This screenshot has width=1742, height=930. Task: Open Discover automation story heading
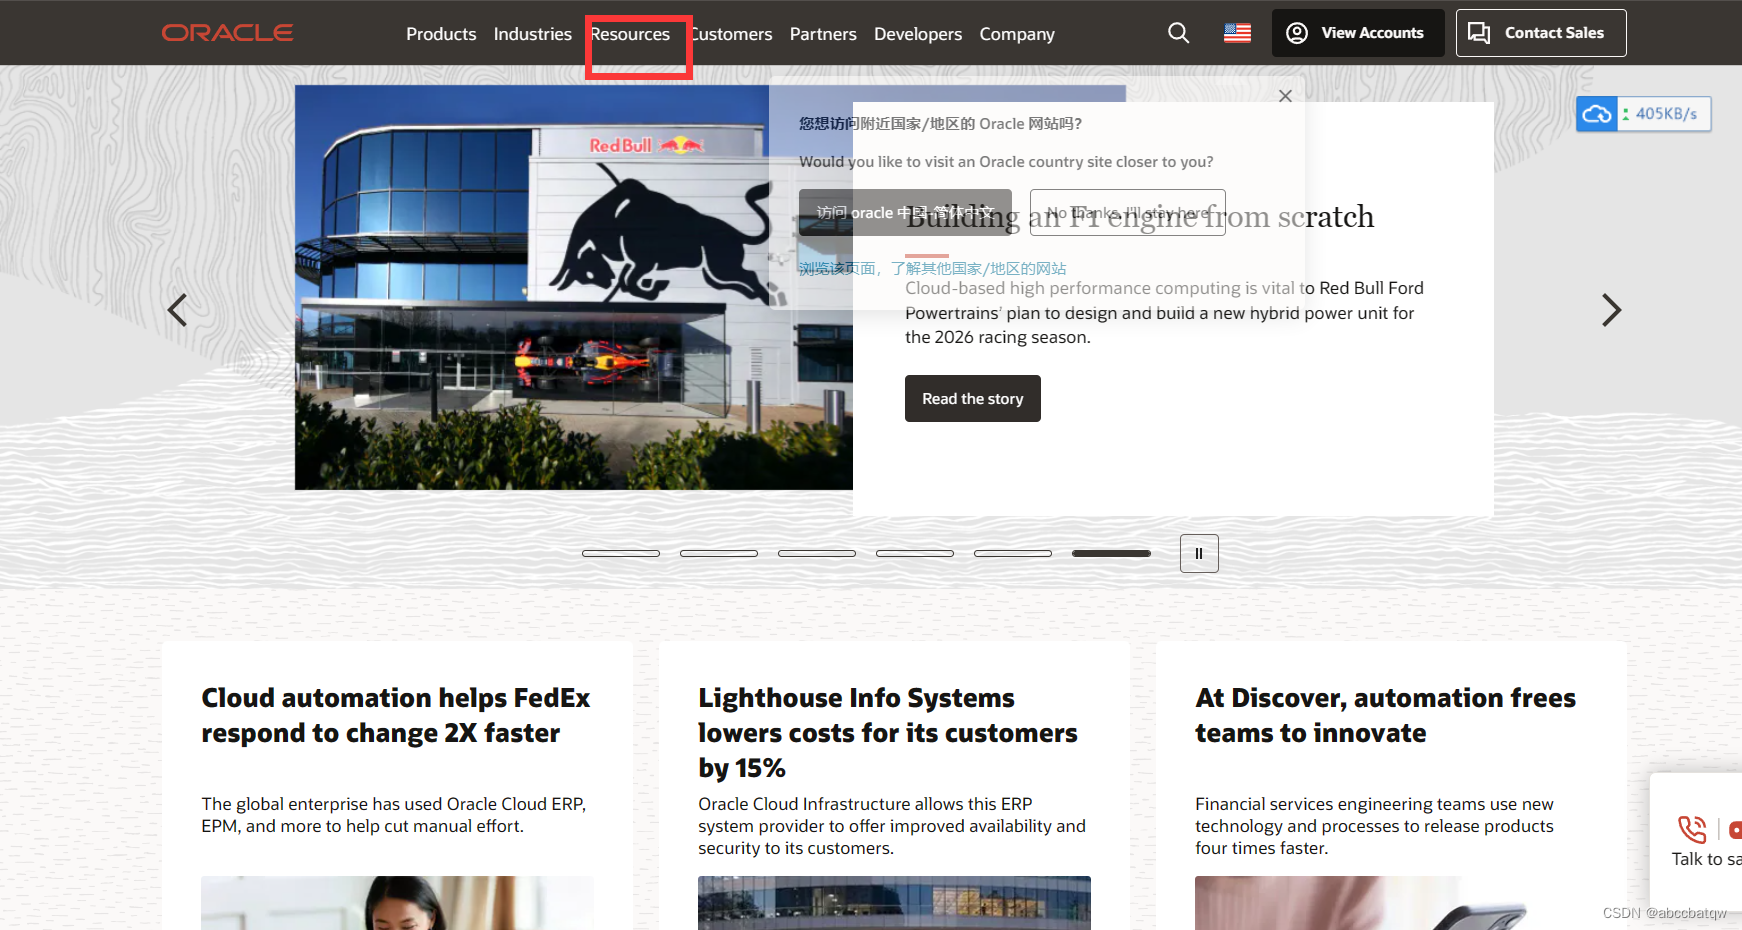tap(1385, 715)
